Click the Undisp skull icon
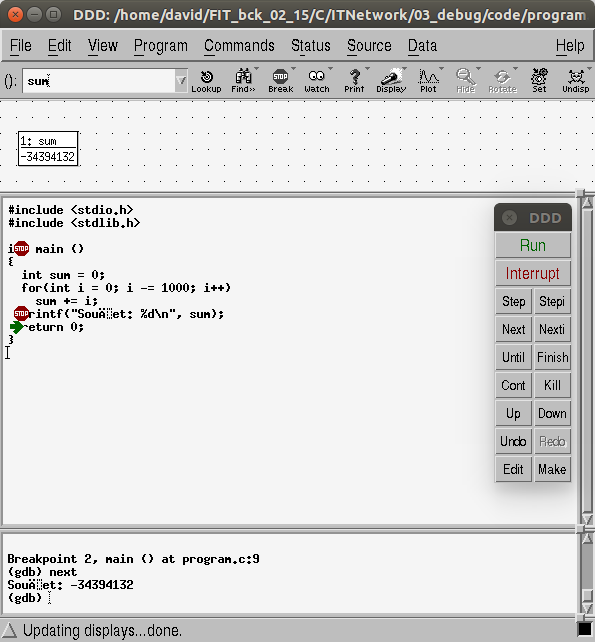 (x=575, y=81)
